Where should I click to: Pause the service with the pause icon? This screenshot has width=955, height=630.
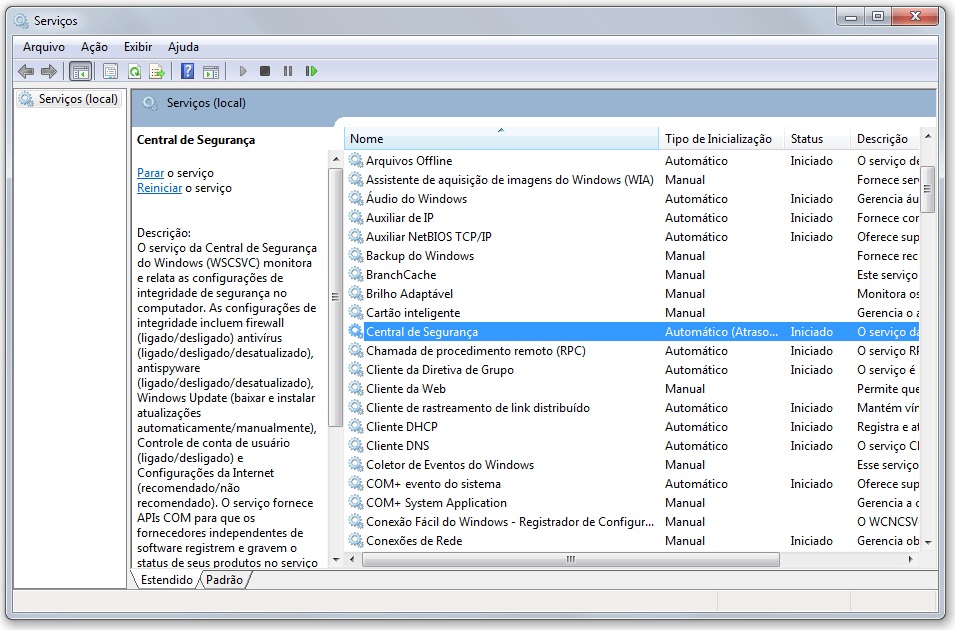point(288,71)
